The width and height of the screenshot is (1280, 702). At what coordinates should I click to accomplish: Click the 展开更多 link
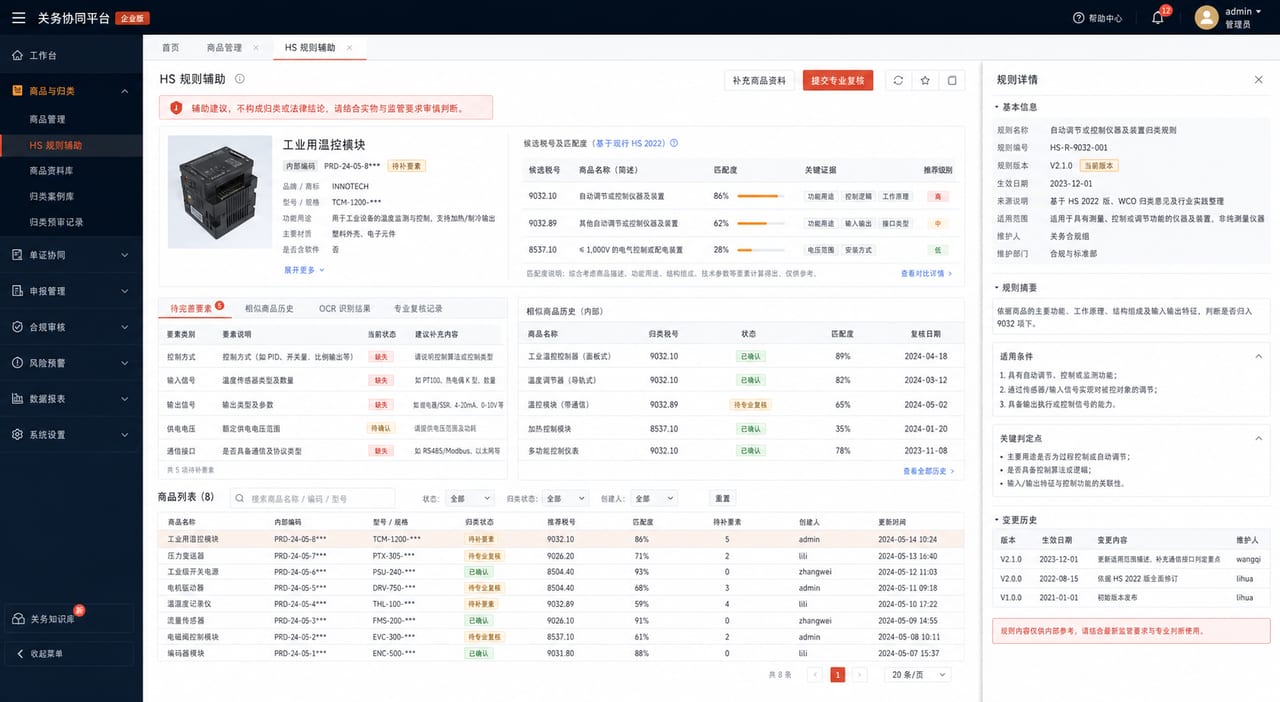pyautogui.click(x=304, y=270)
